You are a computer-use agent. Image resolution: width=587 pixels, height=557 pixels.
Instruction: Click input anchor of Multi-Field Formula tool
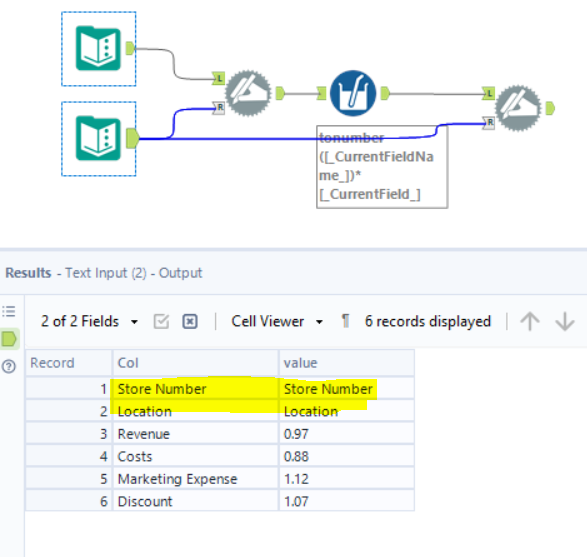(x=321, y=93)
